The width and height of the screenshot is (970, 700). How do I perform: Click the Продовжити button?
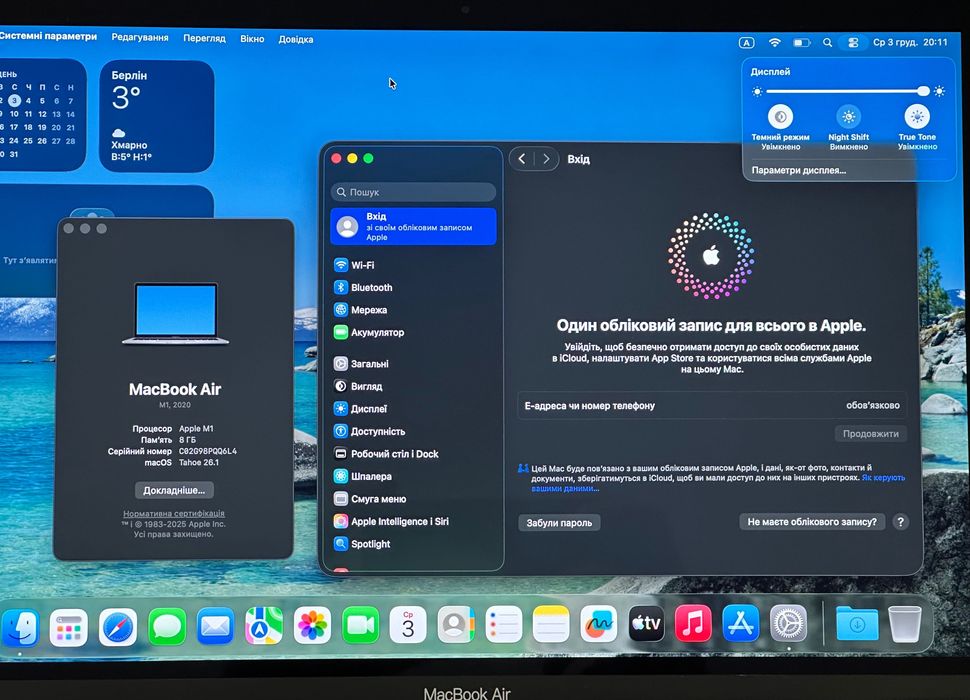tap(870, 433)
